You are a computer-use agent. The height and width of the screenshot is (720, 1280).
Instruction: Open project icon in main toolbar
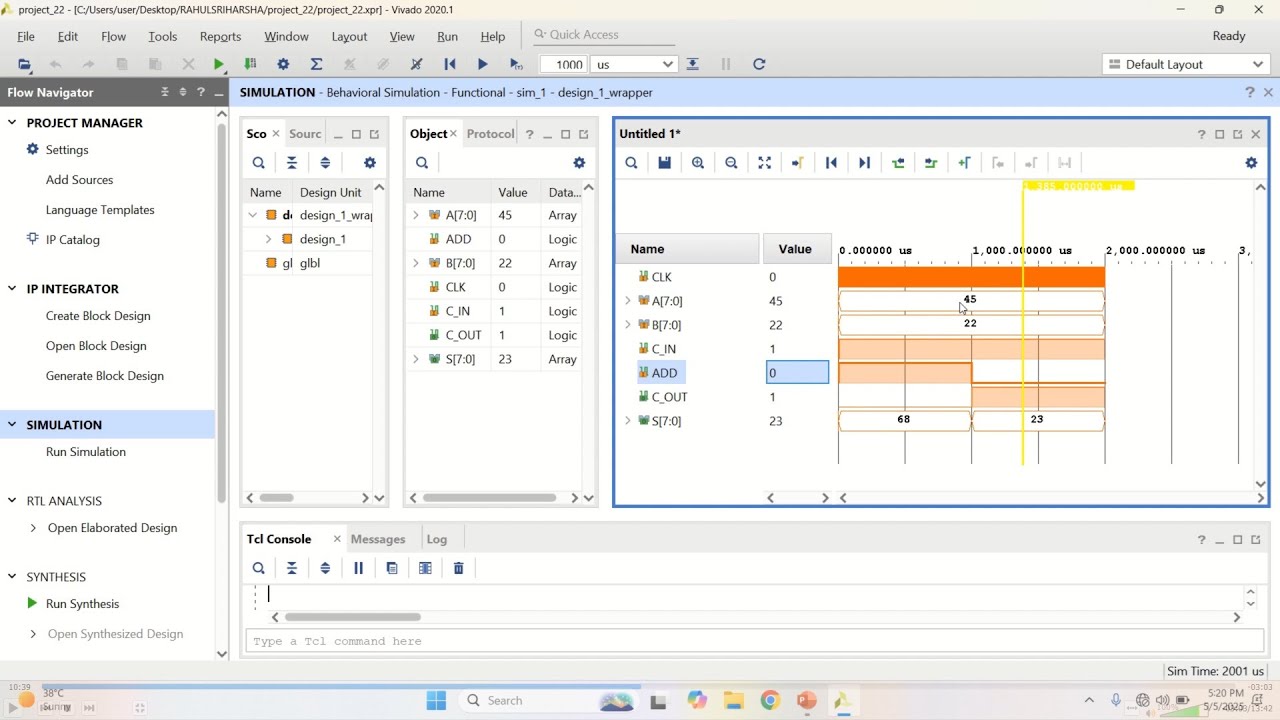click(24, 64)
